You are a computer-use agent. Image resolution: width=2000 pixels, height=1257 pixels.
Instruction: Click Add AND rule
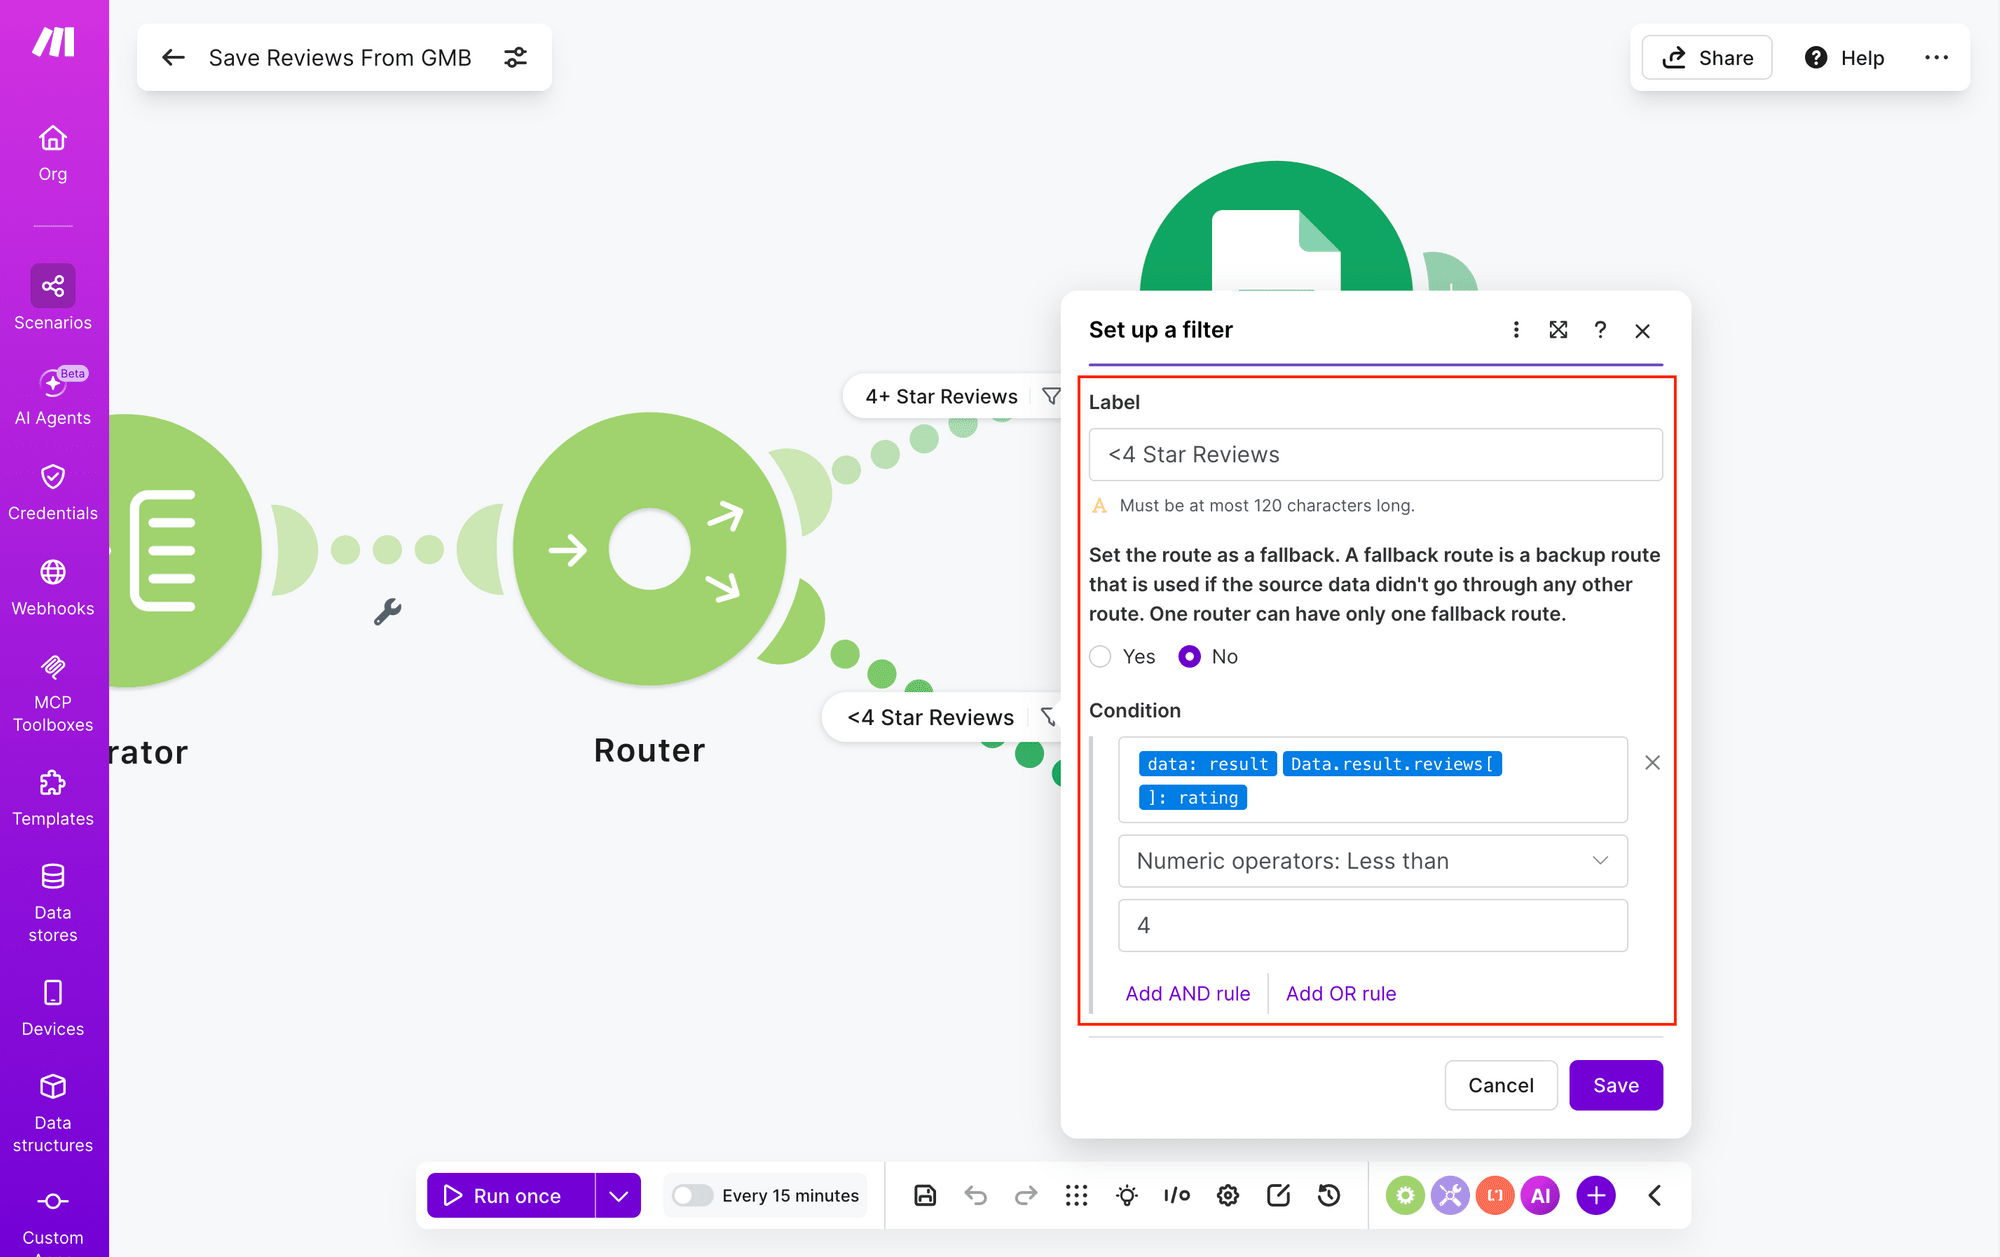(x=1188, y=993)
